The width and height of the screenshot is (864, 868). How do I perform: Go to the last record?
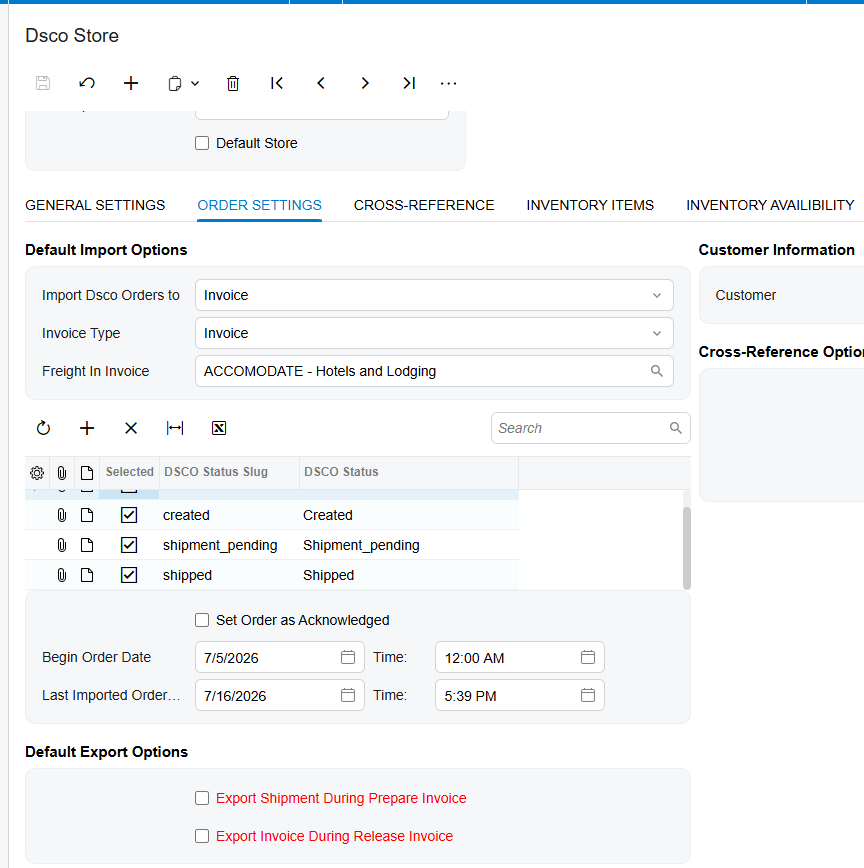click(409, 84)
